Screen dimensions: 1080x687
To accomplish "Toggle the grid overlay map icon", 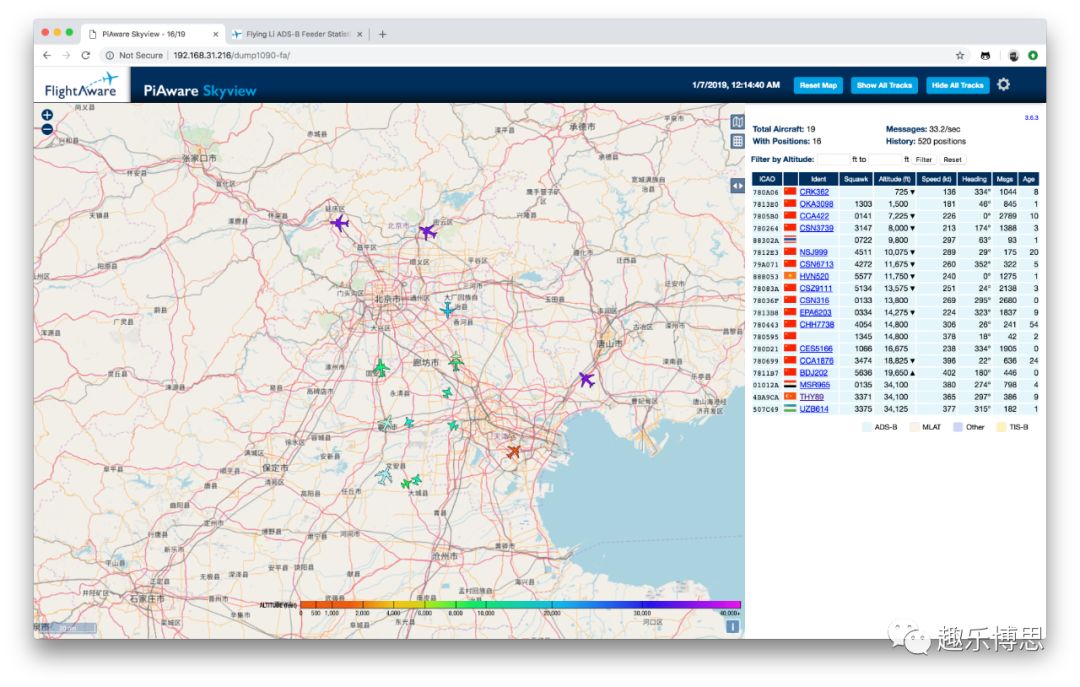I will pos(737,141).
